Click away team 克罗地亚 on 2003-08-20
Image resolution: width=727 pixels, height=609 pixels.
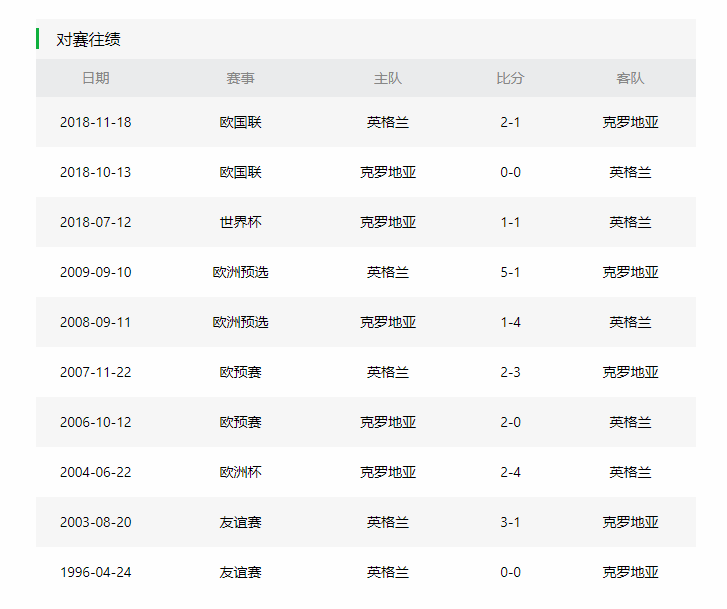(x=630, y=522)
